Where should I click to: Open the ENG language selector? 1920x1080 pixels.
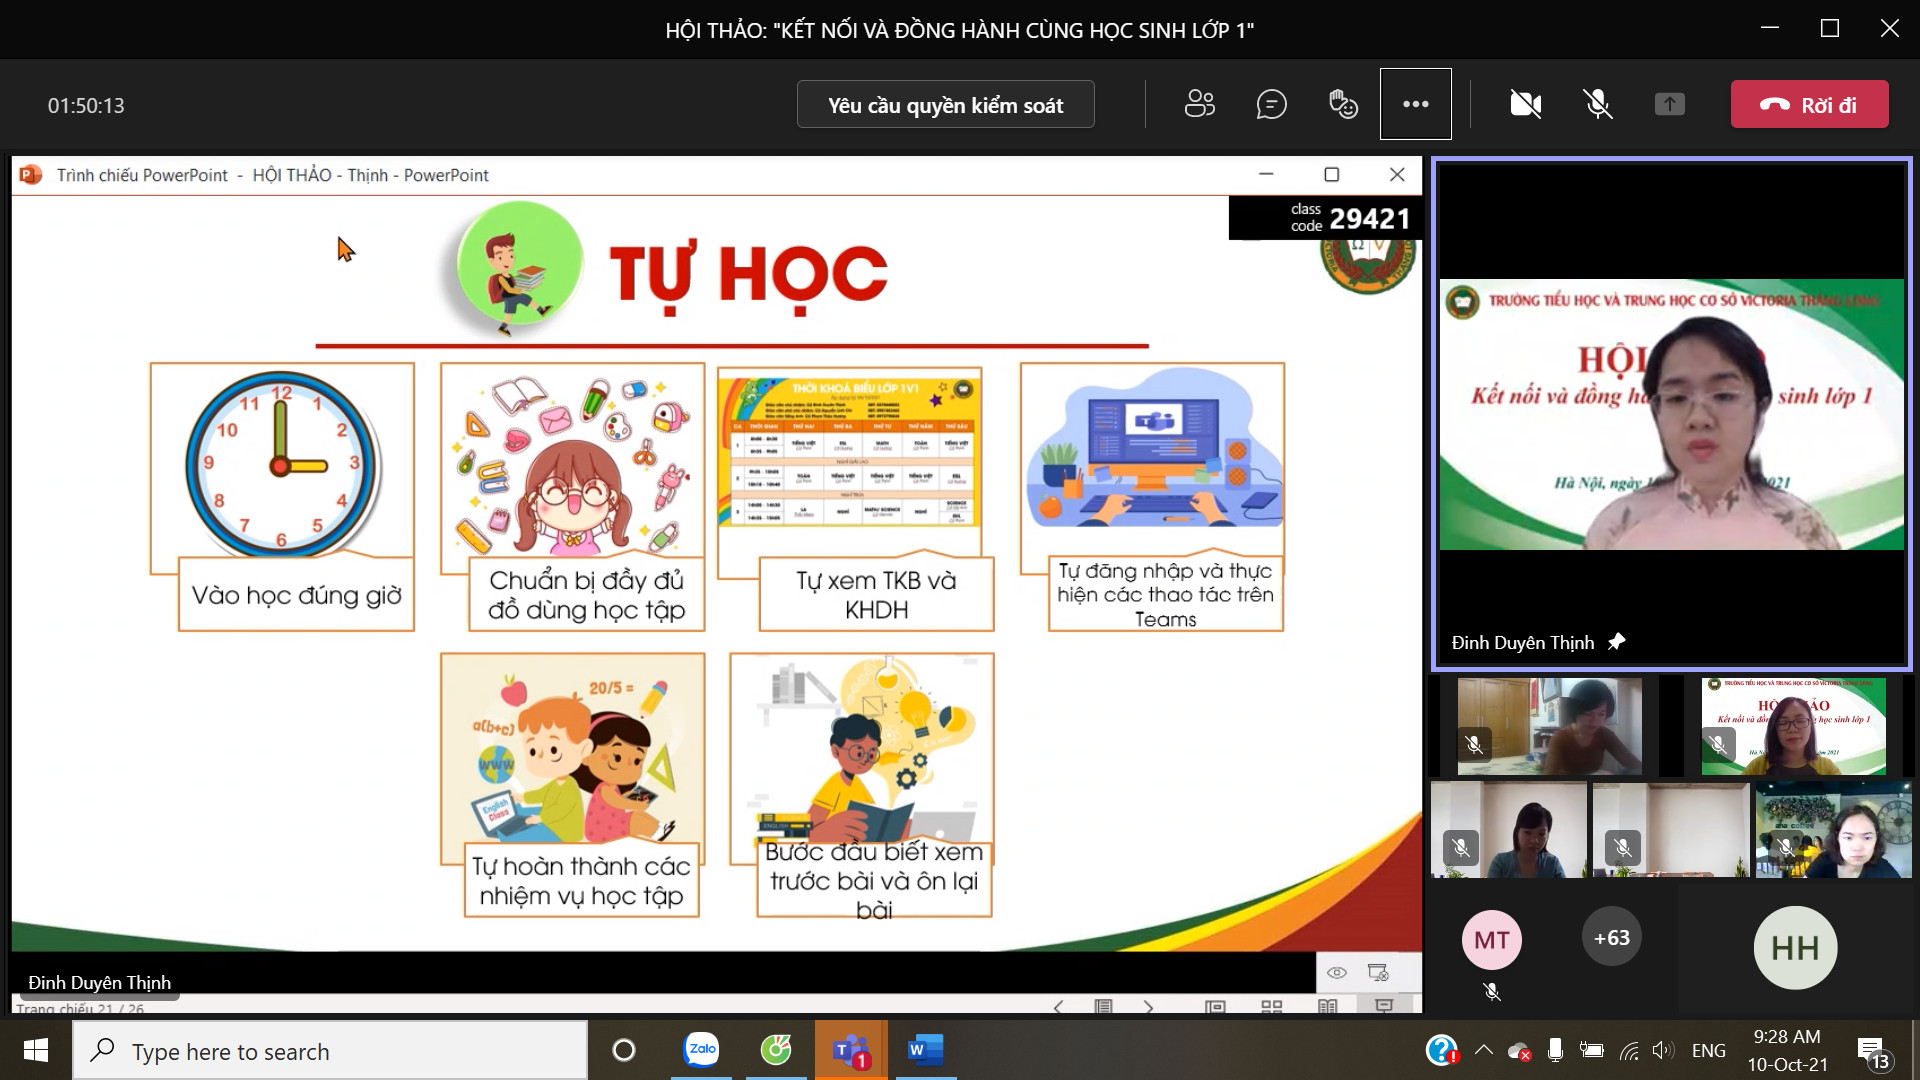point(1708,1050)
